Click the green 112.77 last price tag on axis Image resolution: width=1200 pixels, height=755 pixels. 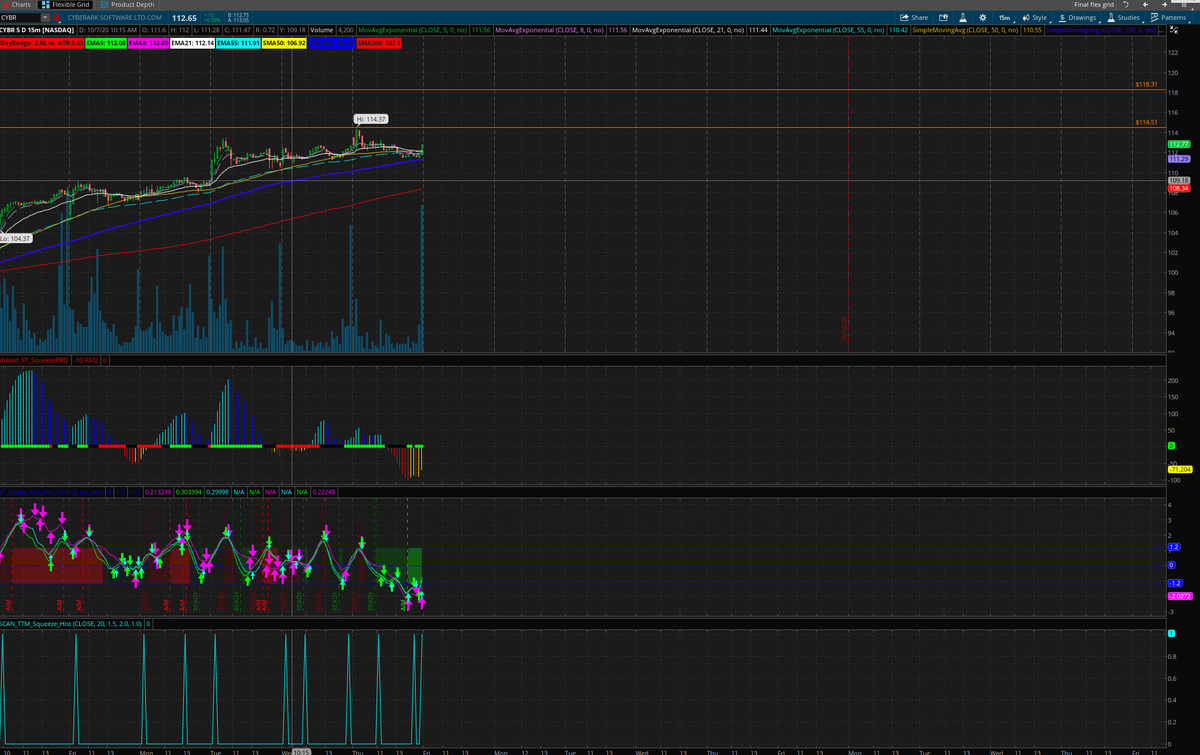pyautogui.click(x=1178, y=144)
